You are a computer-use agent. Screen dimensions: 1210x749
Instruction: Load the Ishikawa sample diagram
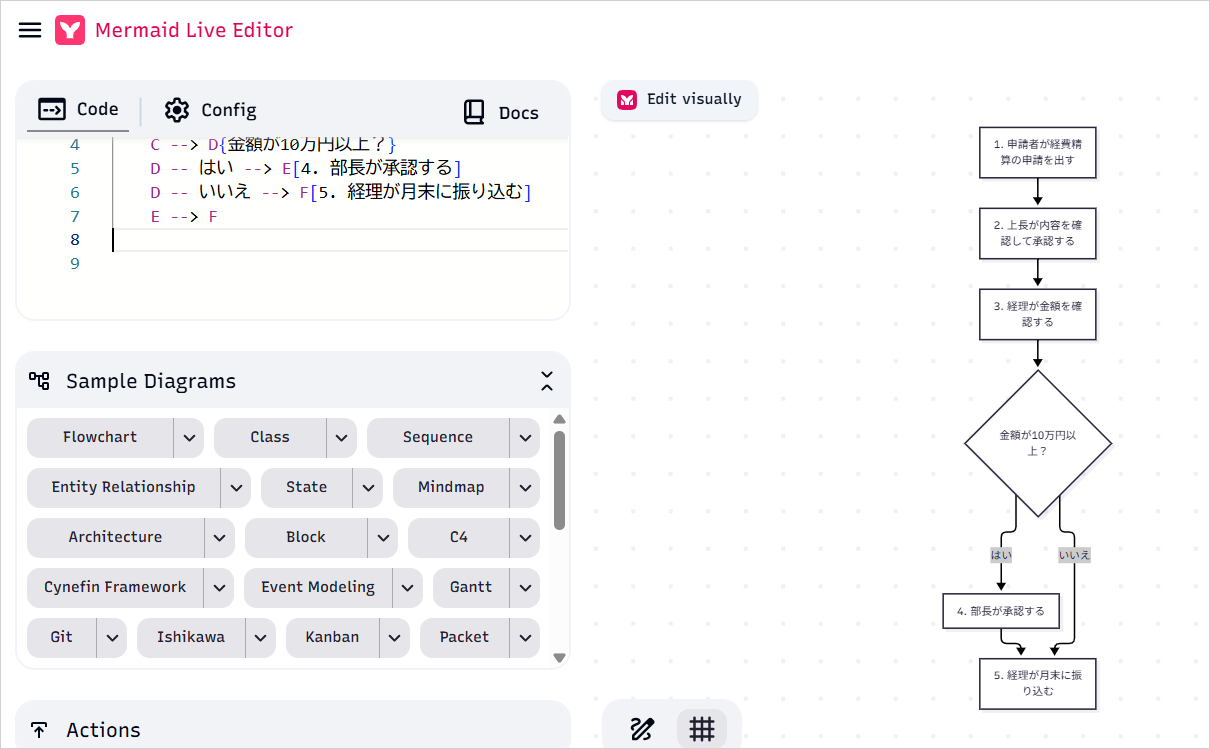pyautogui.click(x=191, y=637)
